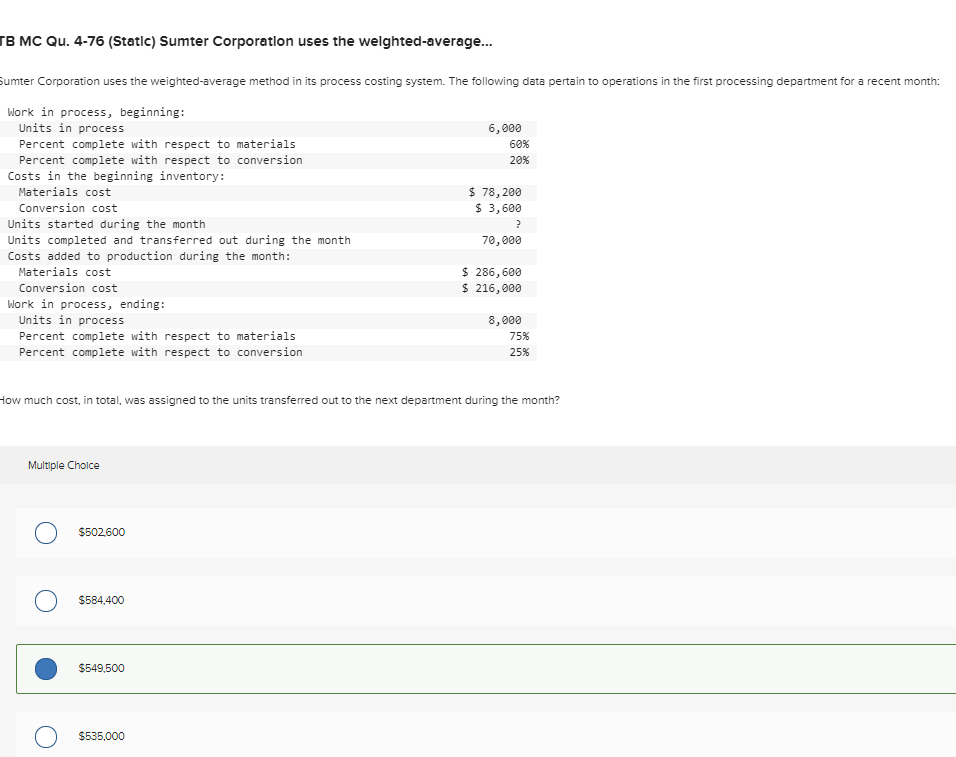Click the question title TB MC Qu. 4-76
The width and height of the screenshot is (956, 757).
coord(246,41)
